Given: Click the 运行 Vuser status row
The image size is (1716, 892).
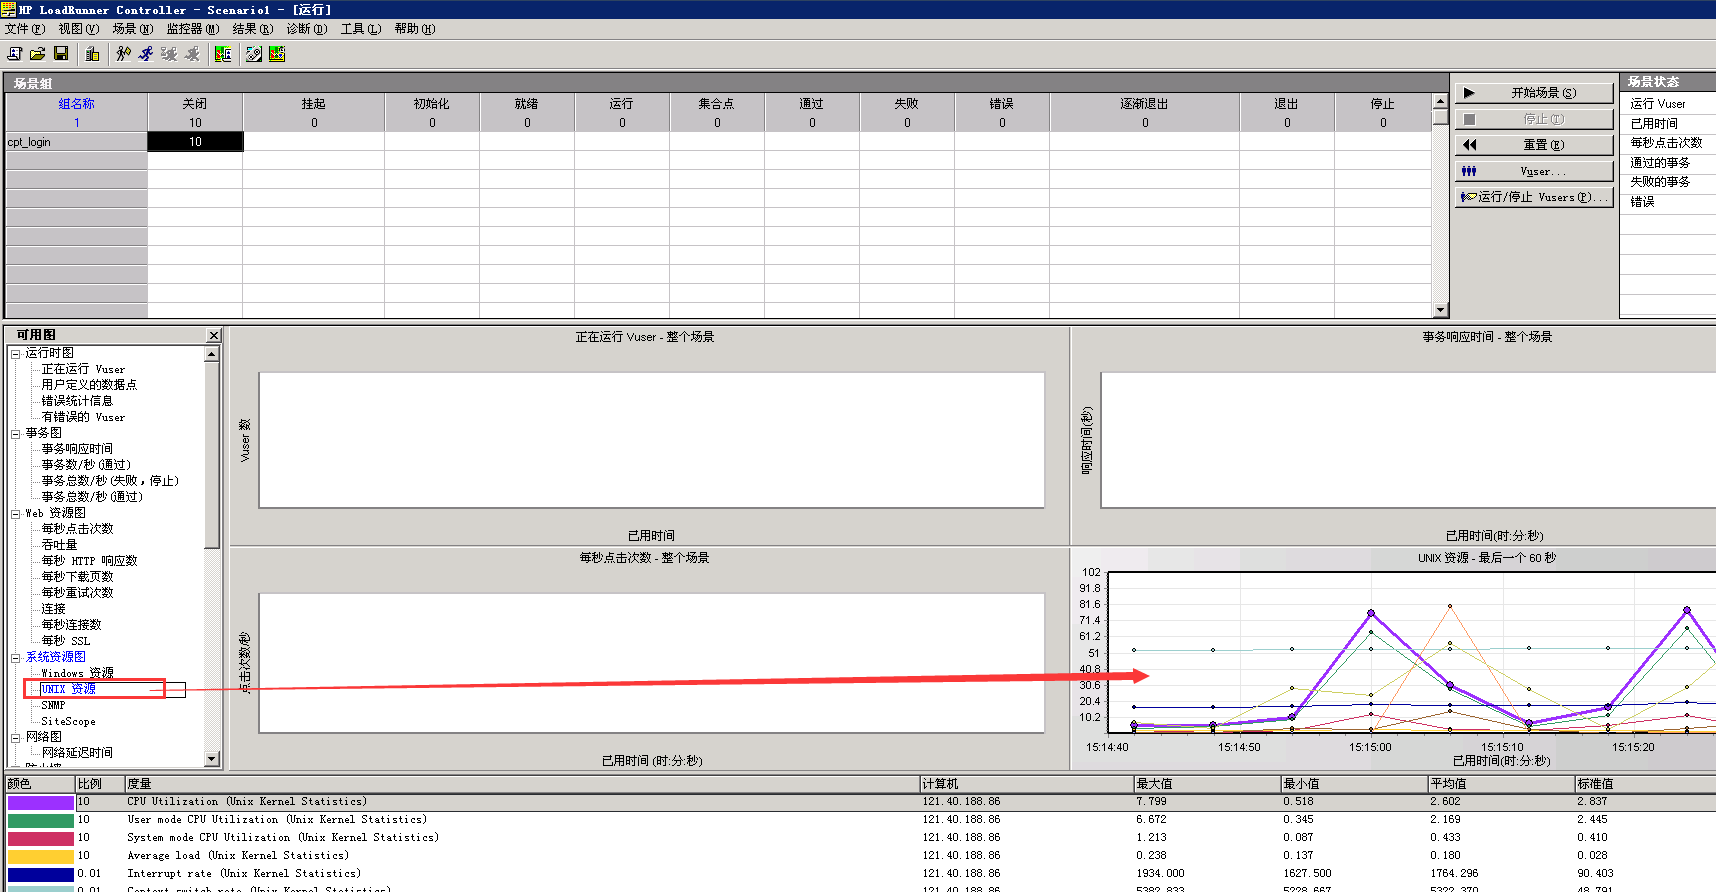Looking at the screenshot, I should point(1668,104).
